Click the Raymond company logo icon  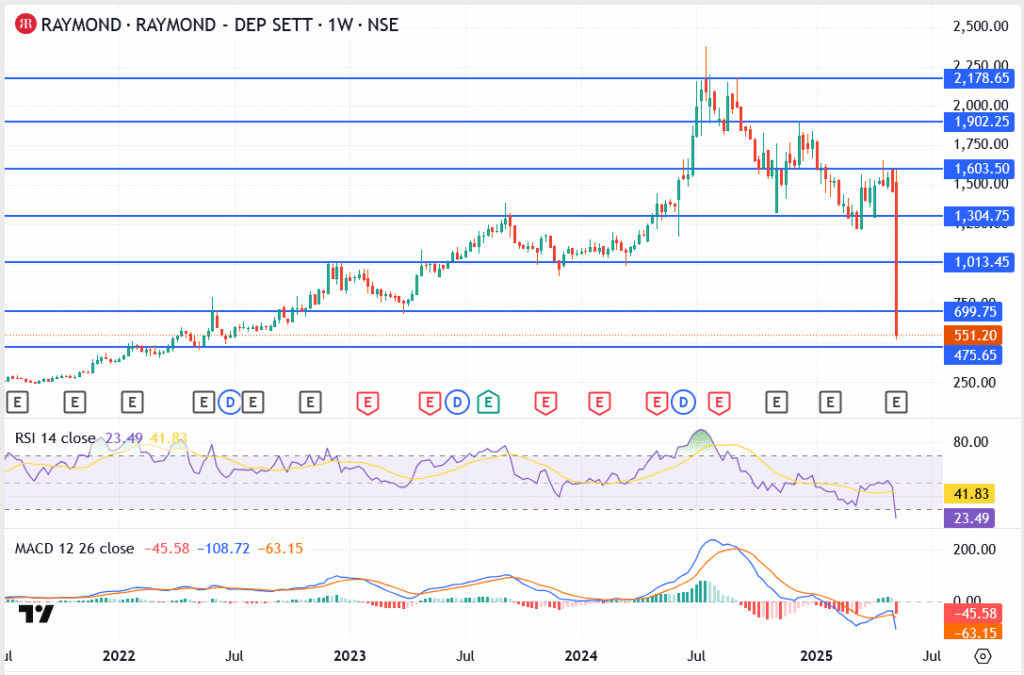coord(25,24)
